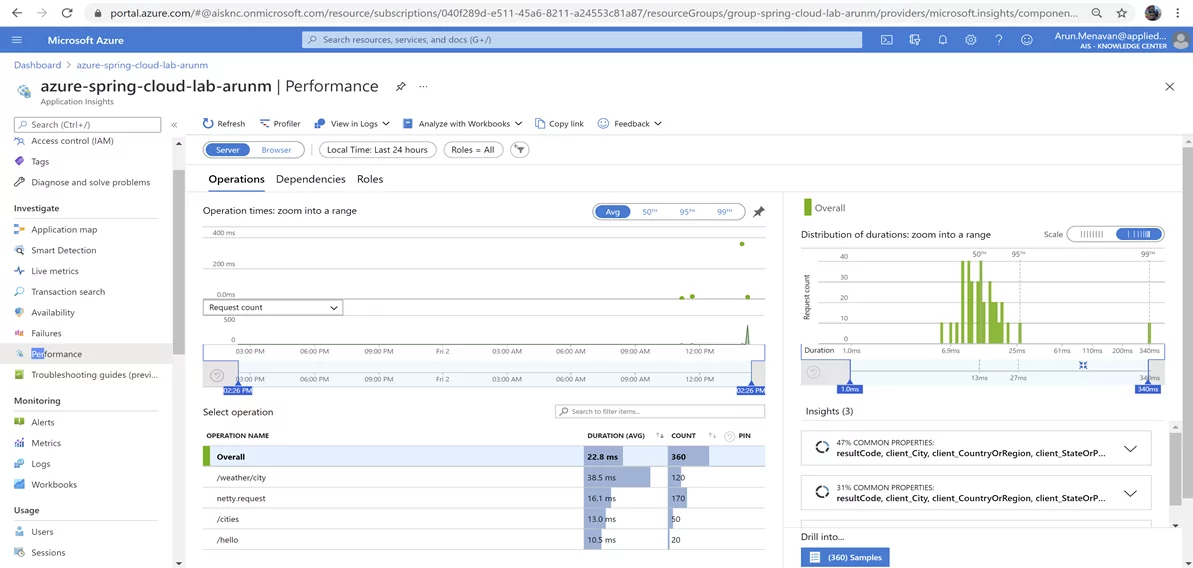Click the browser reload button
The image size is (1193, 568).
pos(67,13)
